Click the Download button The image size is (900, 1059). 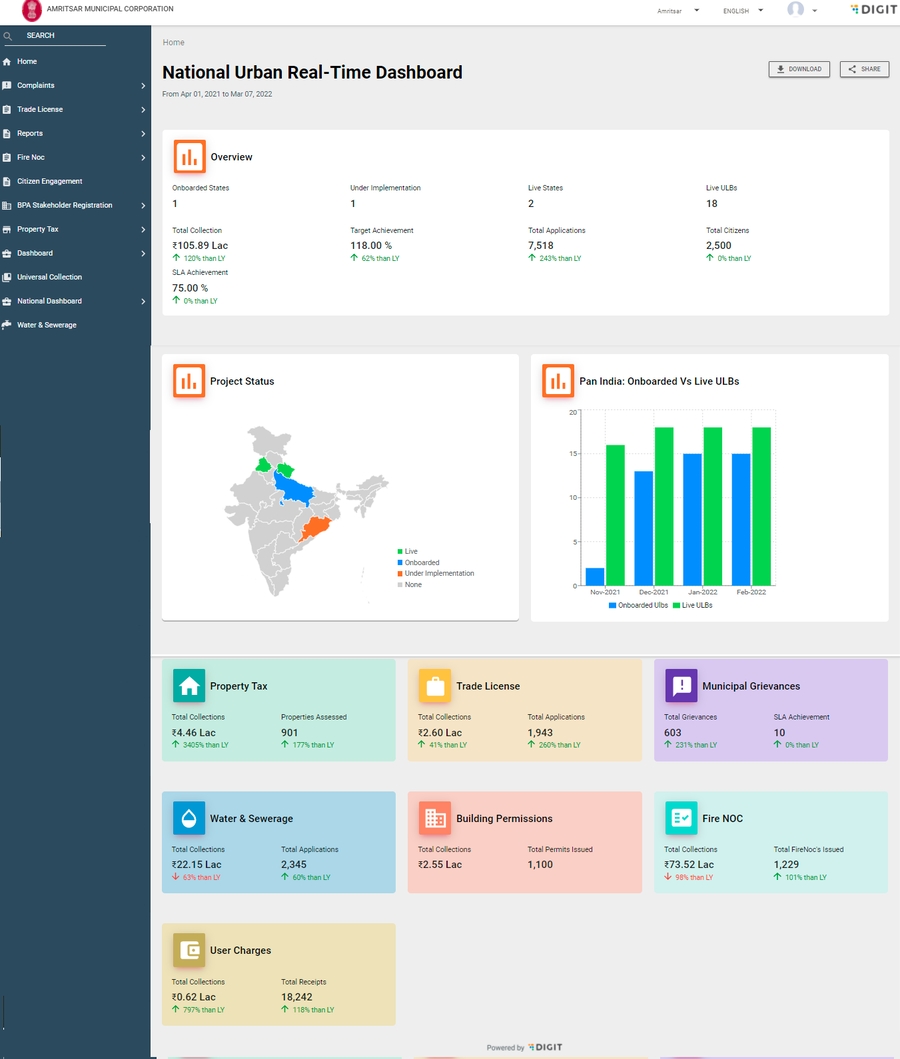tap(798, 69)
